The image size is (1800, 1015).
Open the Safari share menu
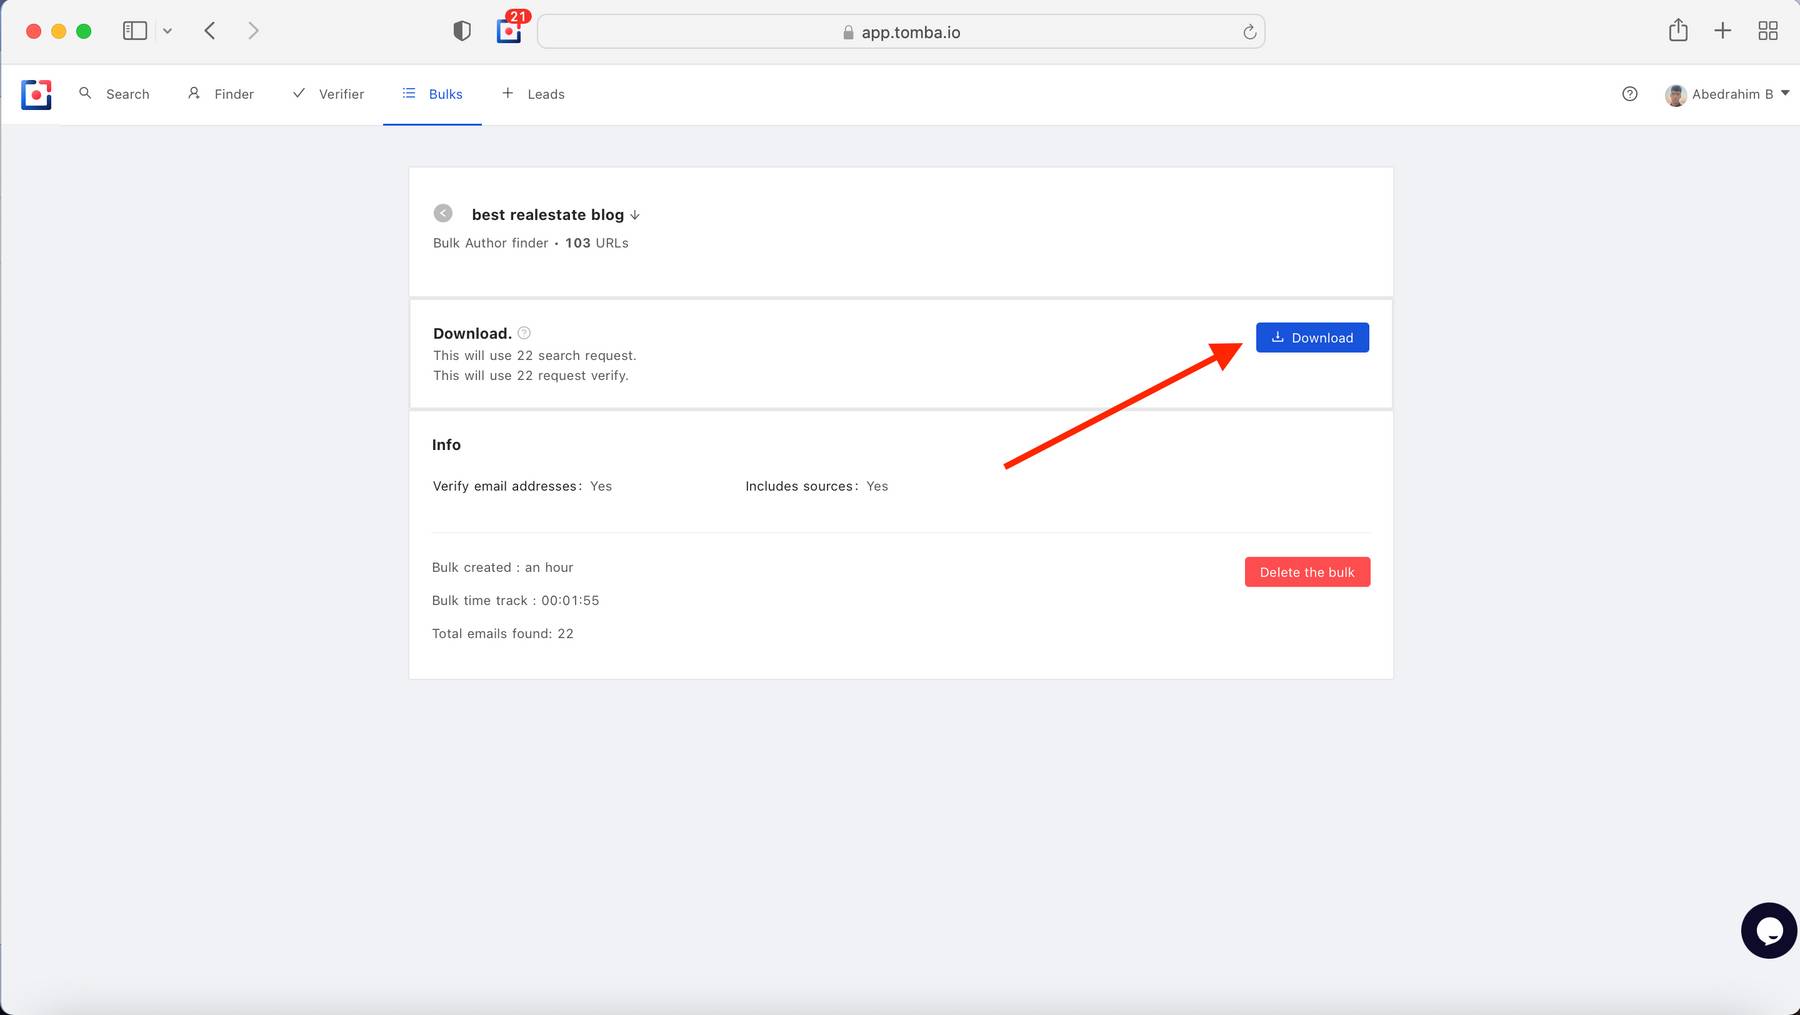1678,30
